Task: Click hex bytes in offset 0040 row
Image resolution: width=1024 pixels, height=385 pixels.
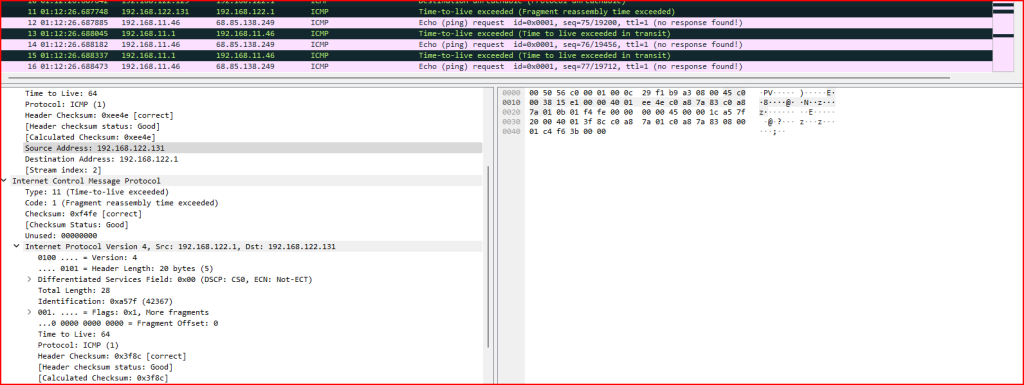Action: 567,131
